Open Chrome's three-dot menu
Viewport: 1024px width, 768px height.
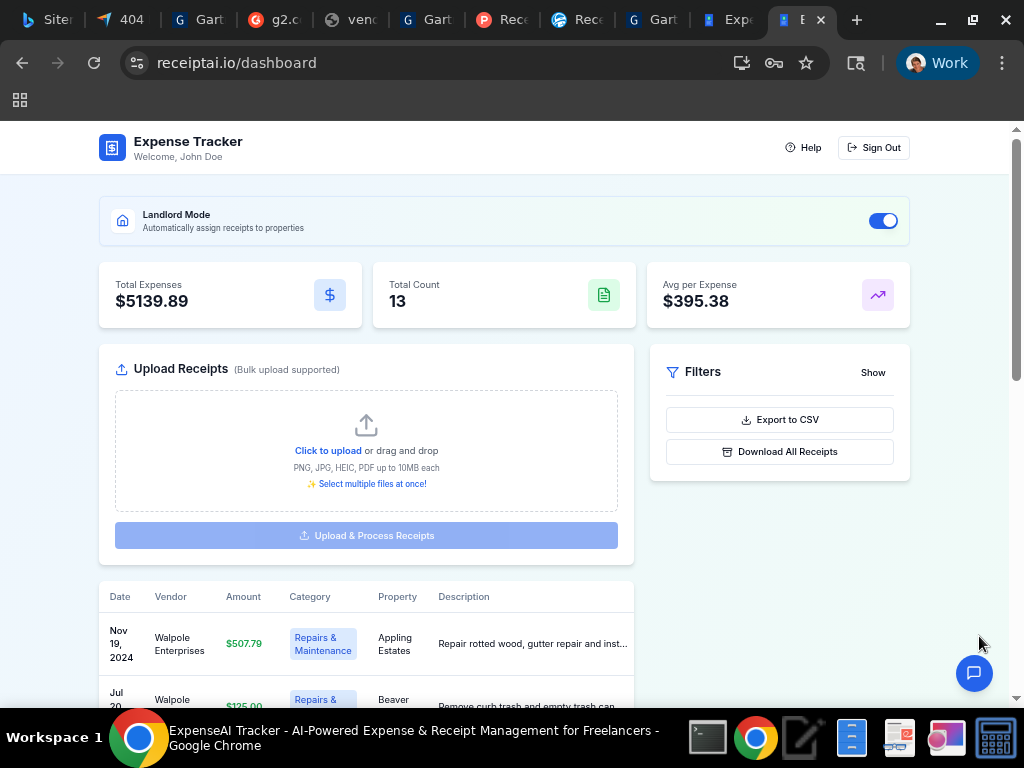point(1002,62)
